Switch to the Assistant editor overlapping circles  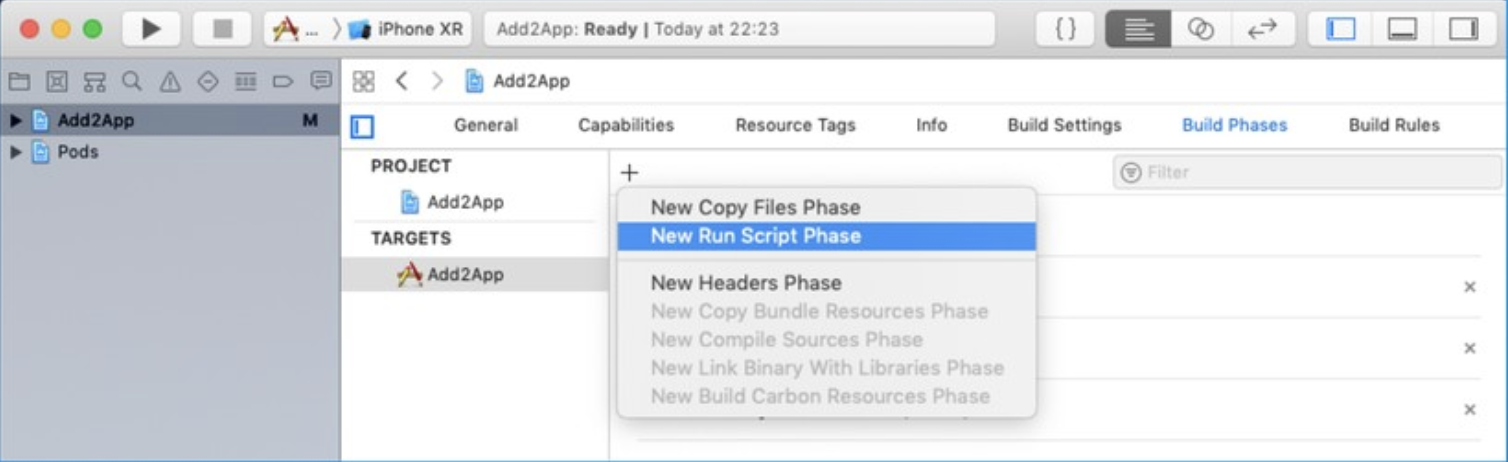pyautogui.click(x=1199, y=29)
